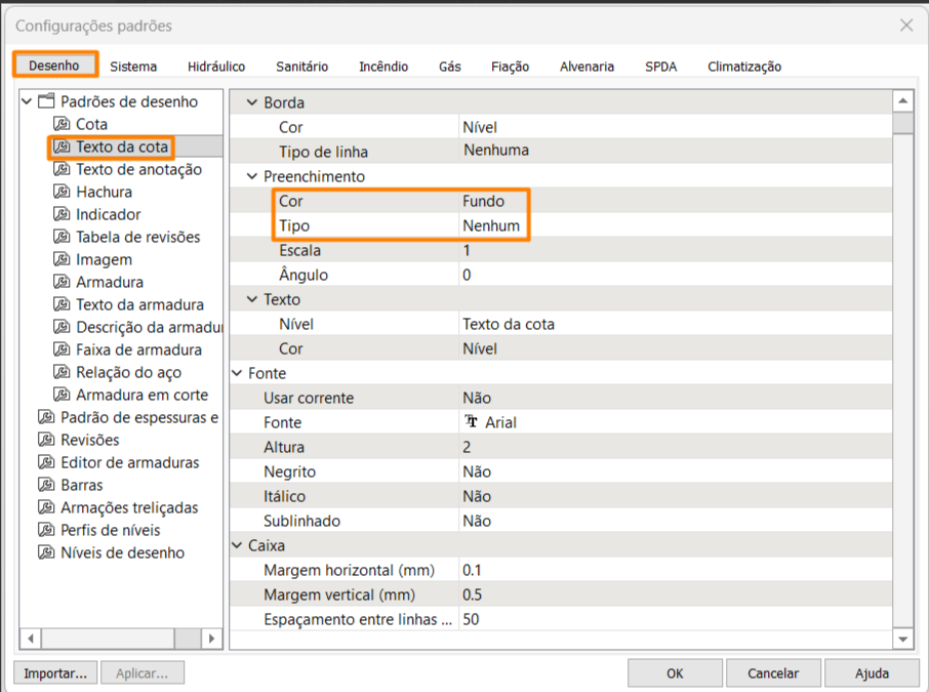Collapse the Padrões de desenho tree node
The image size is (929, 692).
26,102
